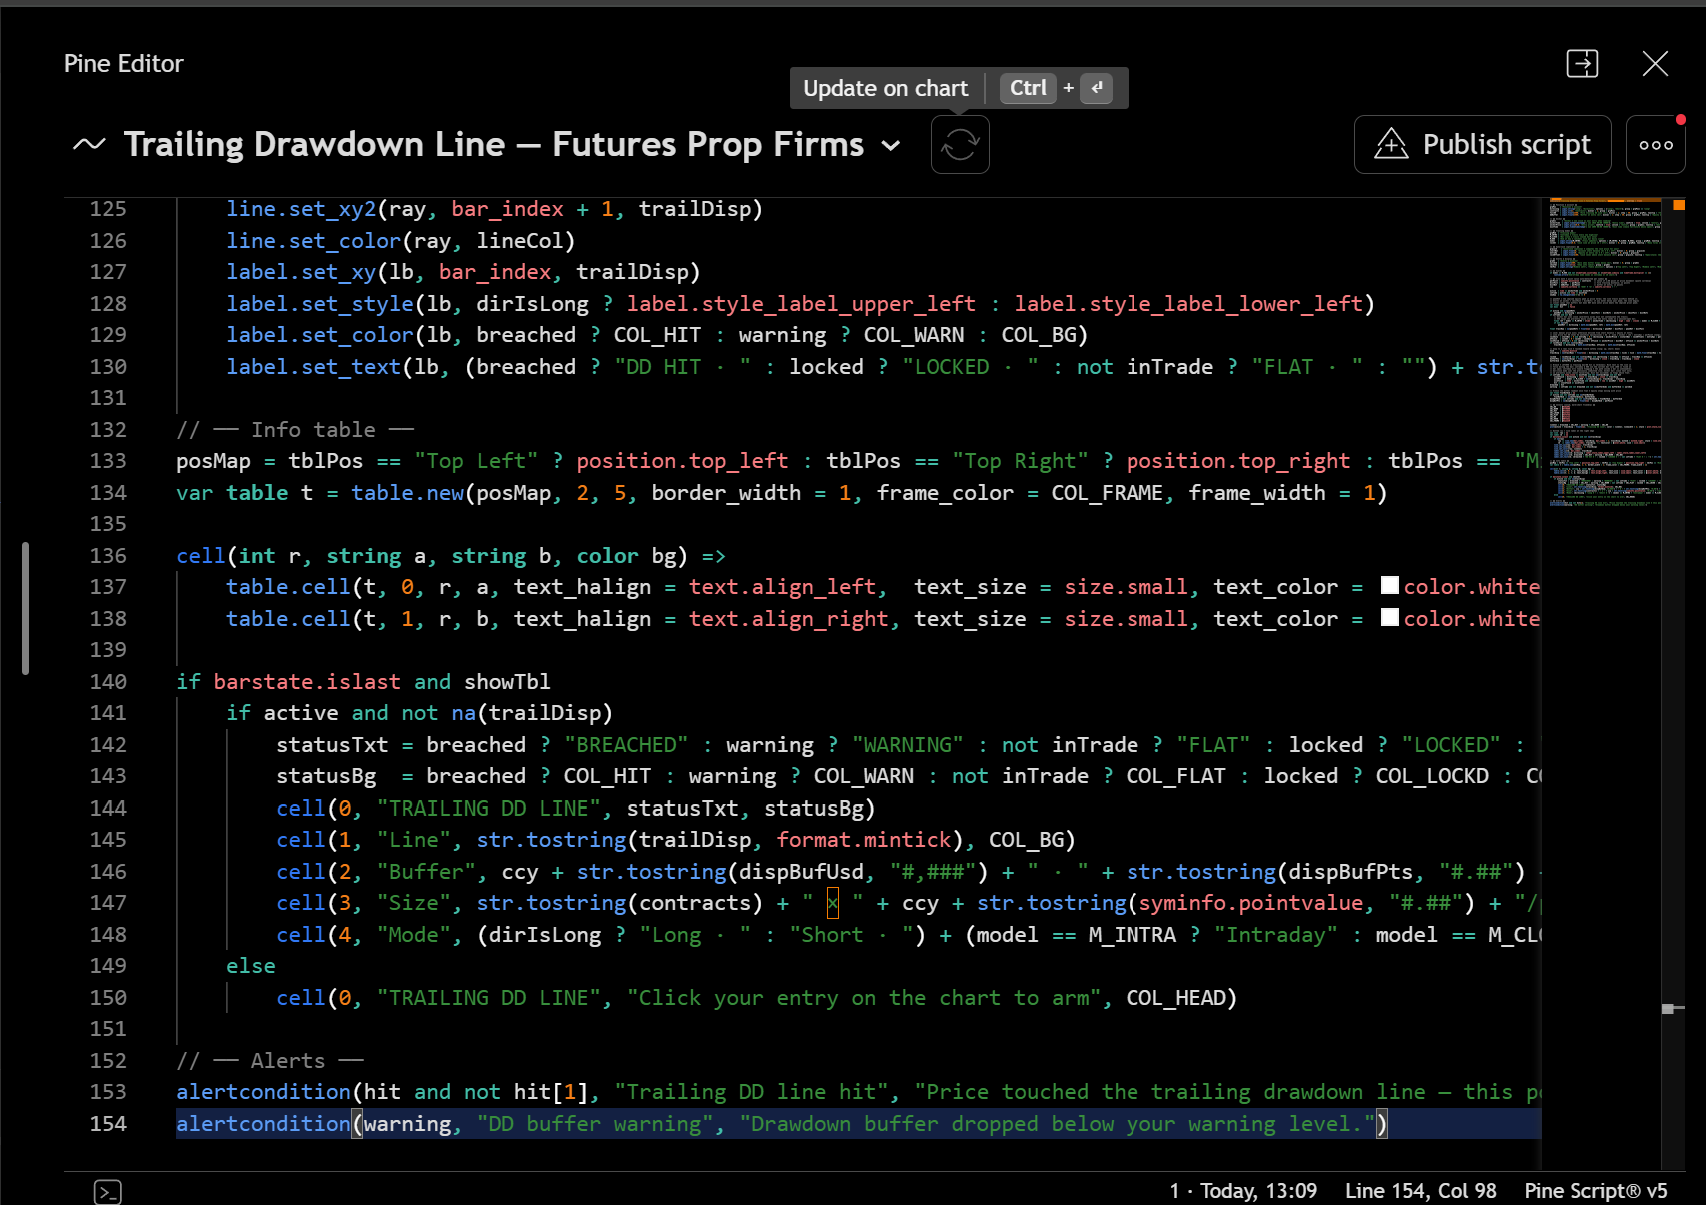Click "Trailing DD line hit" string on line 153

(752, 1092)
